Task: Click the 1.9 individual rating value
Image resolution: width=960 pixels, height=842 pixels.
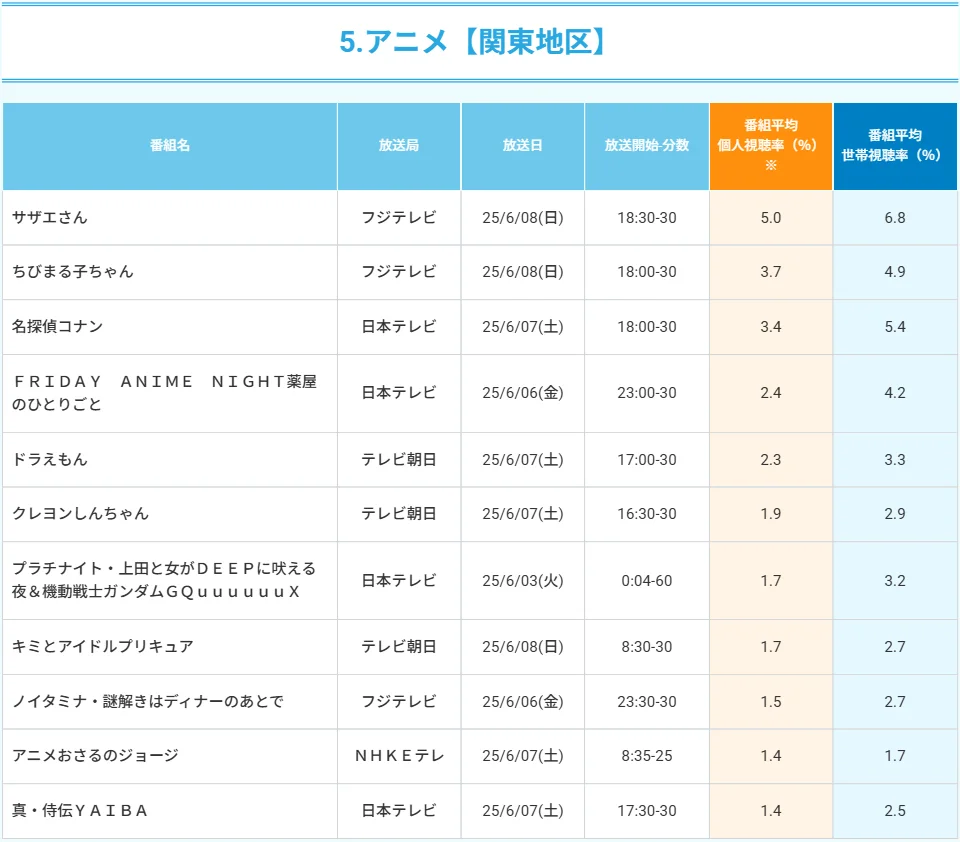Action: pyautogui.click(x=770, y=513)
